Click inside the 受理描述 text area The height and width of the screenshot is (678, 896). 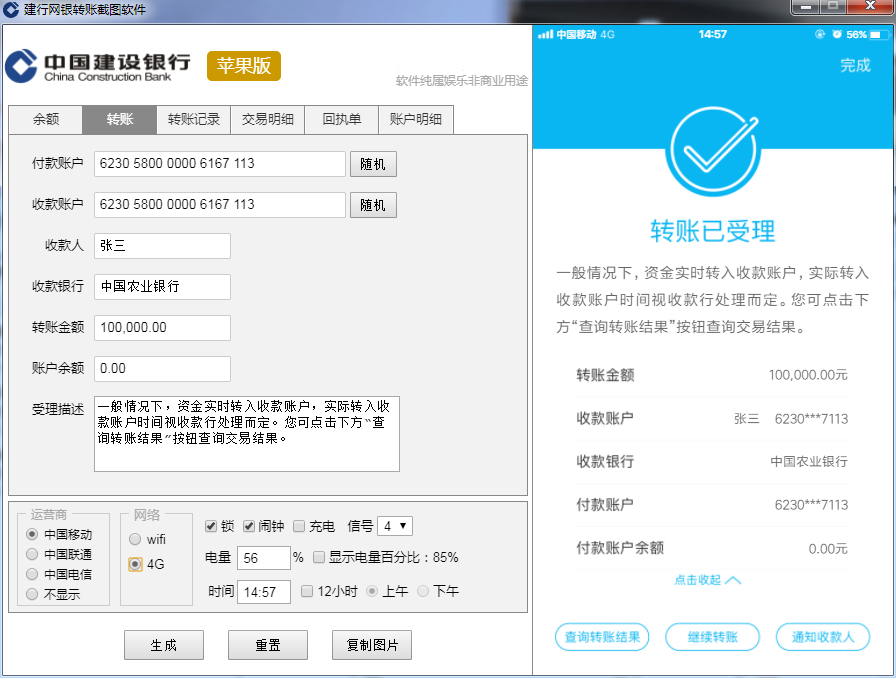click(247, 434)
